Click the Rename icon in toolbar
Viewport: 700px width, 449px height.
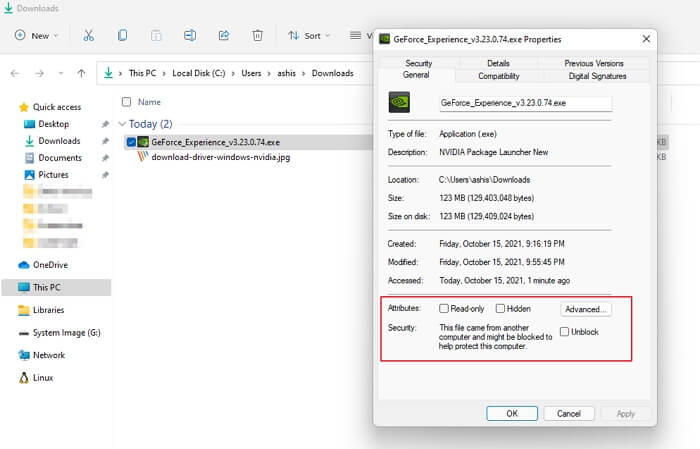tap(190, 35)
